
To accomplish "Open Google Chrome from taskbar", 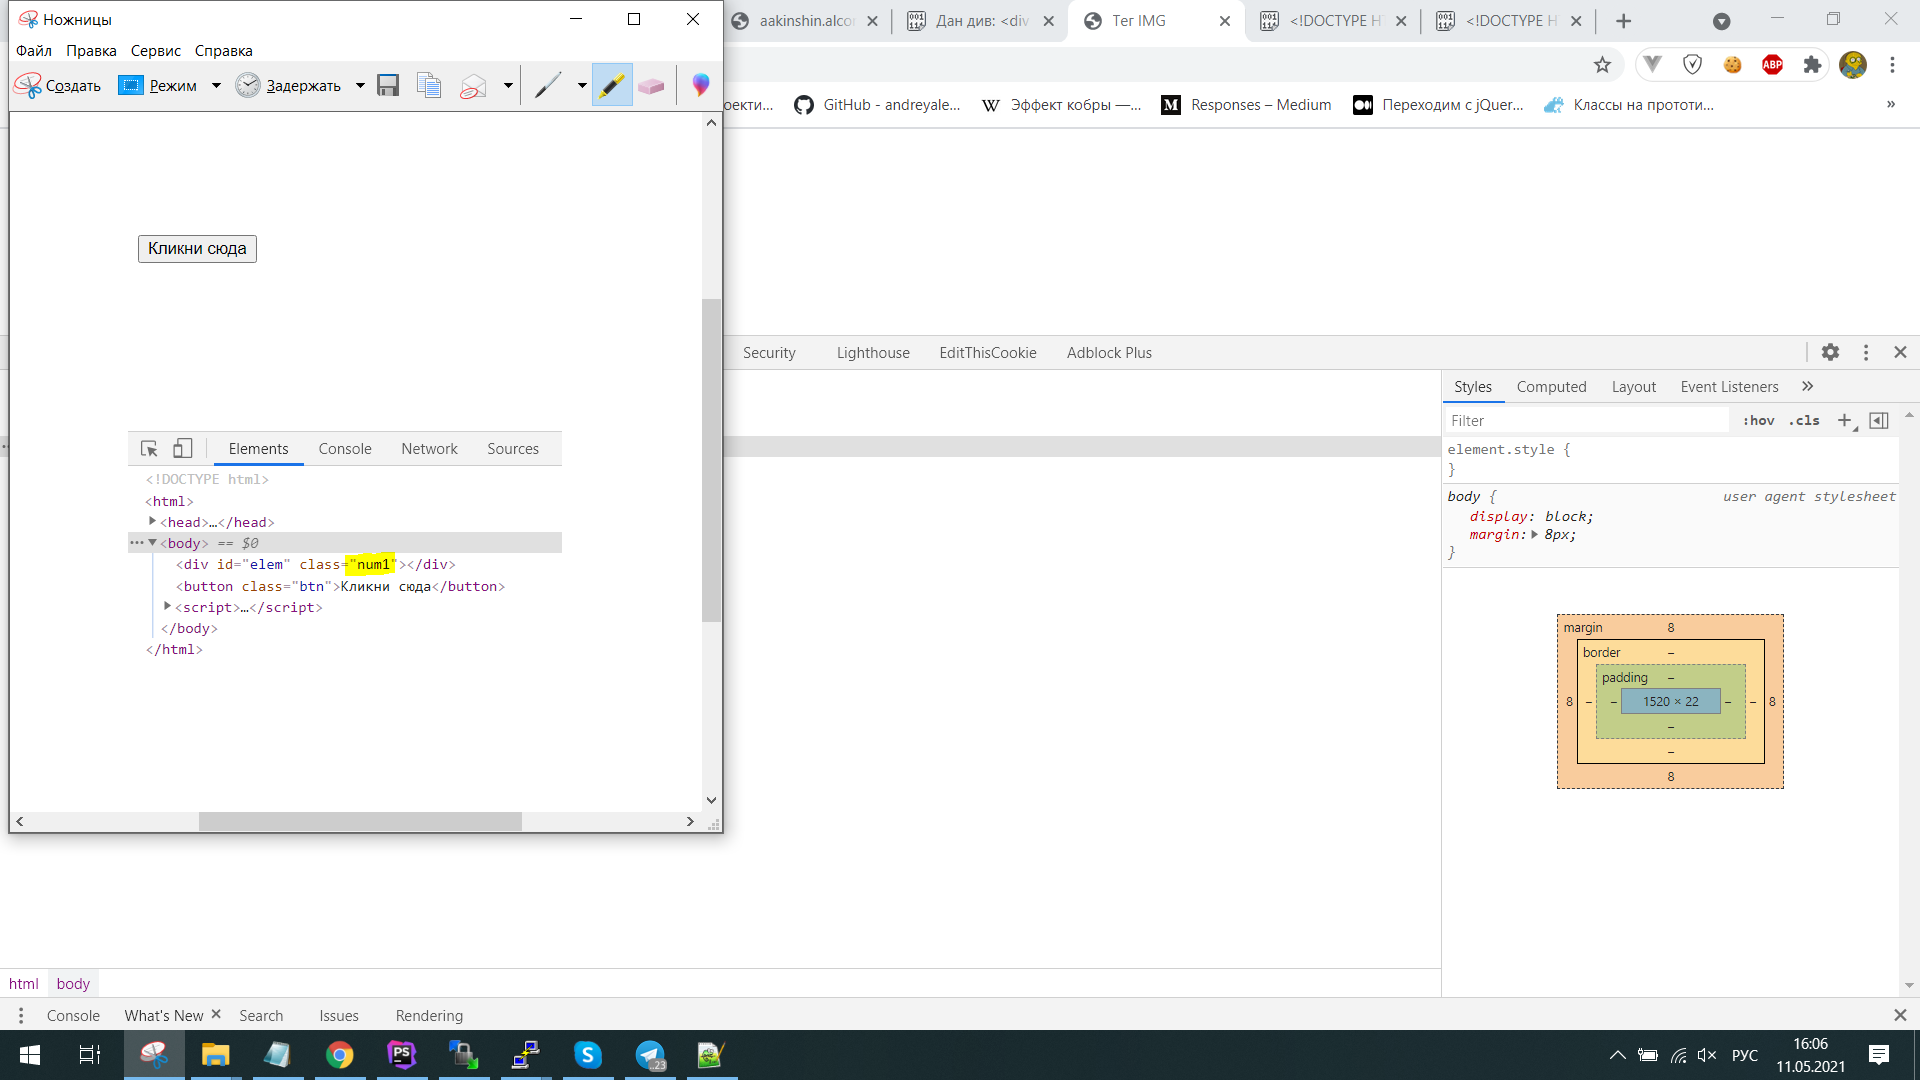I will point(340,1055).
